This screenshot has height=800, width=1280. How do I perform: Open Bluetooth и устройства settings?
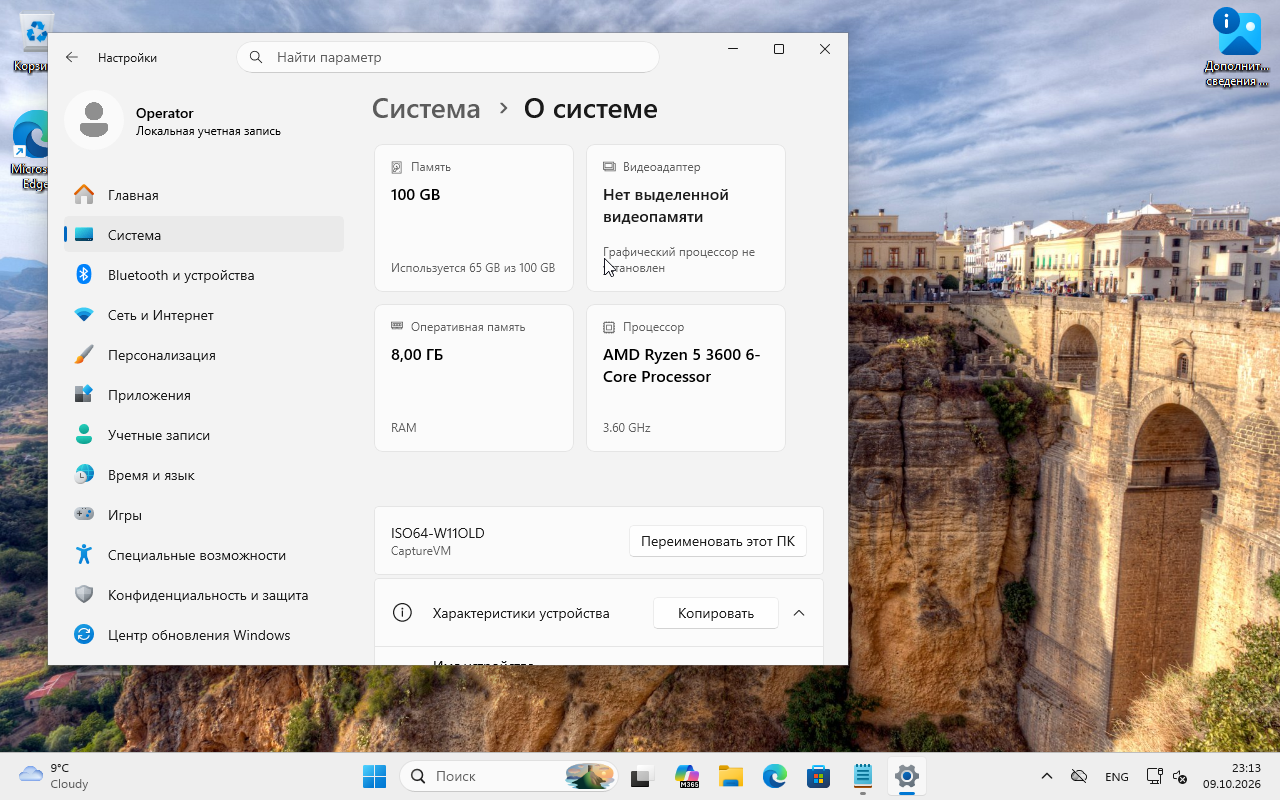(x=204, y=275)
